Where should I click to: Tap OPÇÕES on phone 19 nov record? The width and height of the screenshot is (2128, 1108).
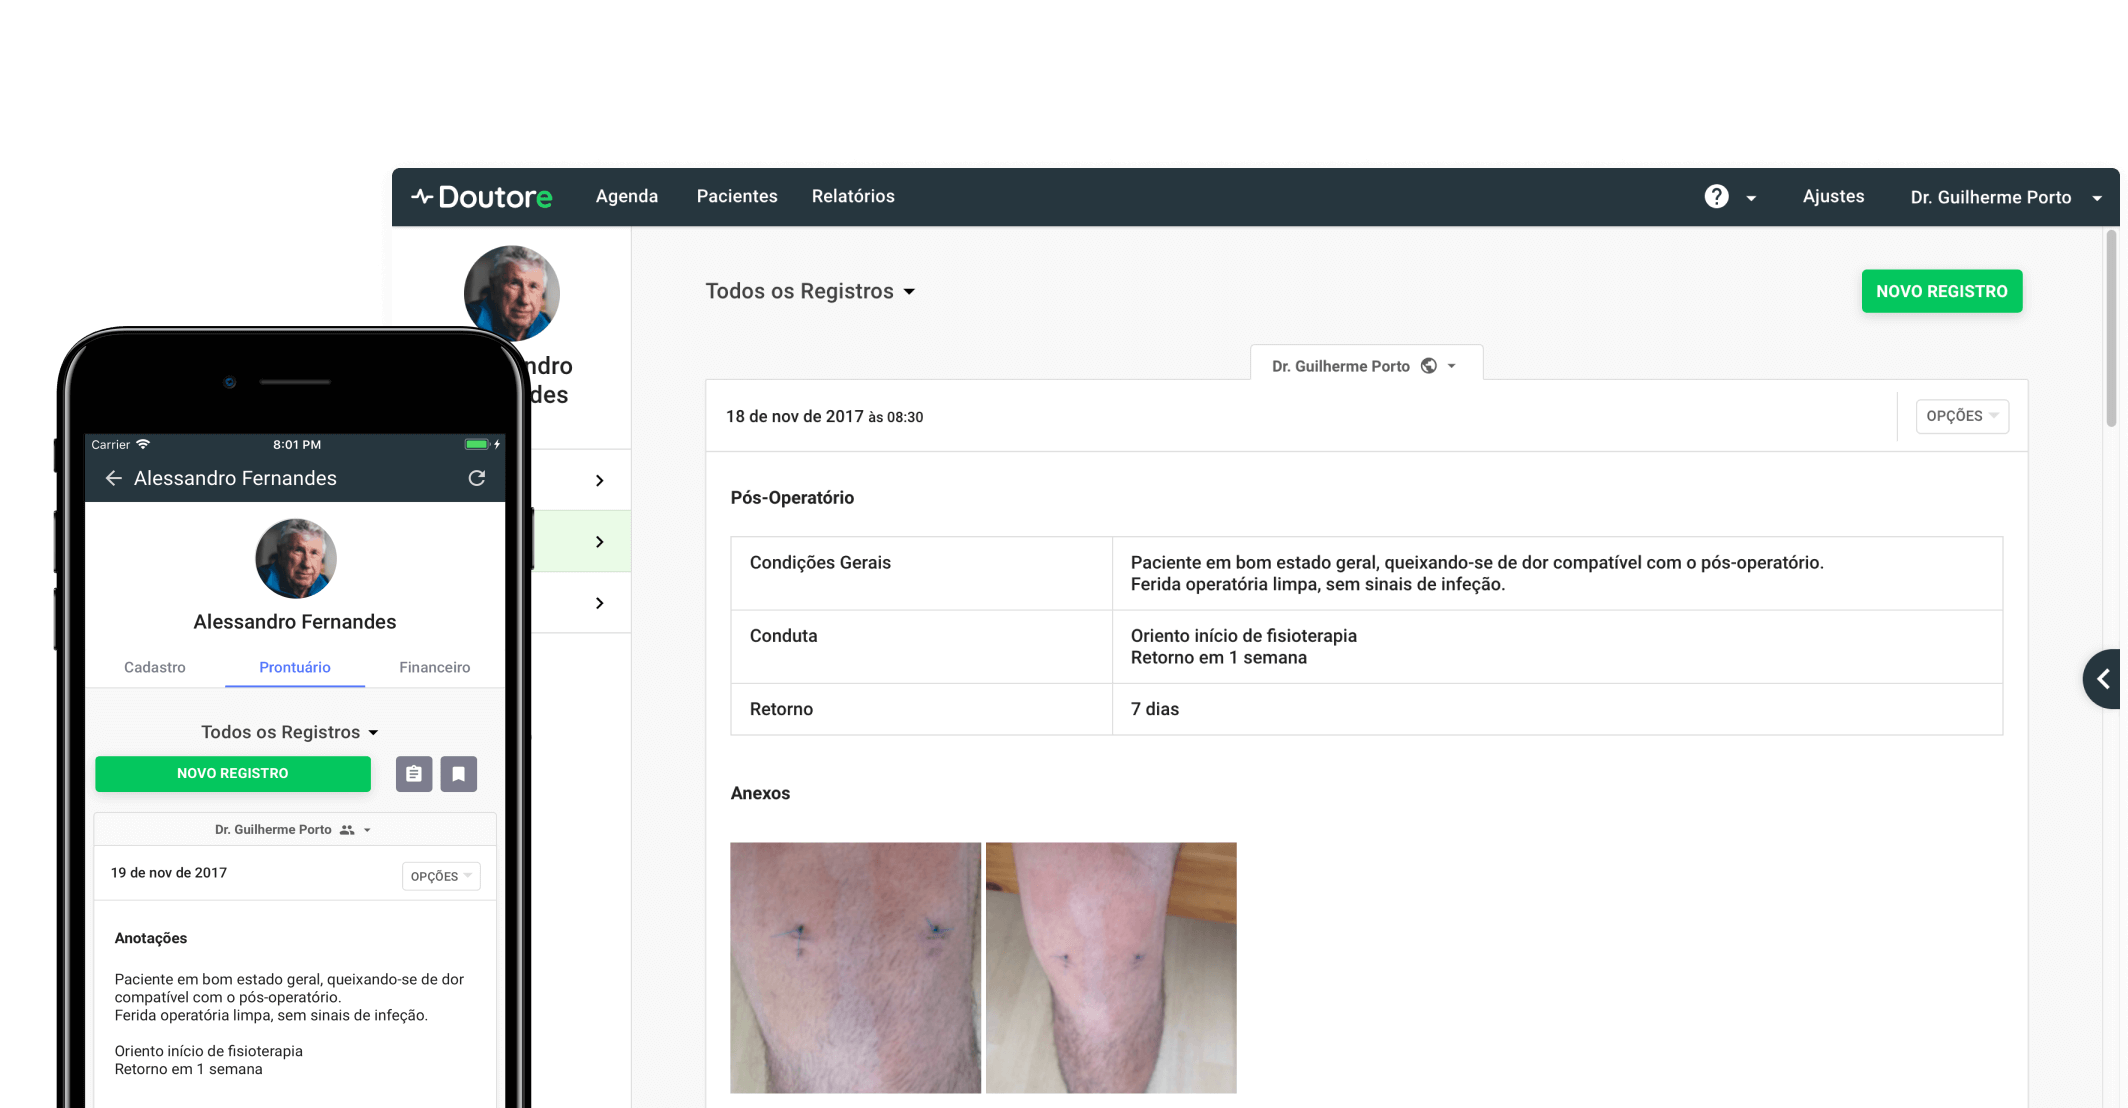(x=441, y=876)
